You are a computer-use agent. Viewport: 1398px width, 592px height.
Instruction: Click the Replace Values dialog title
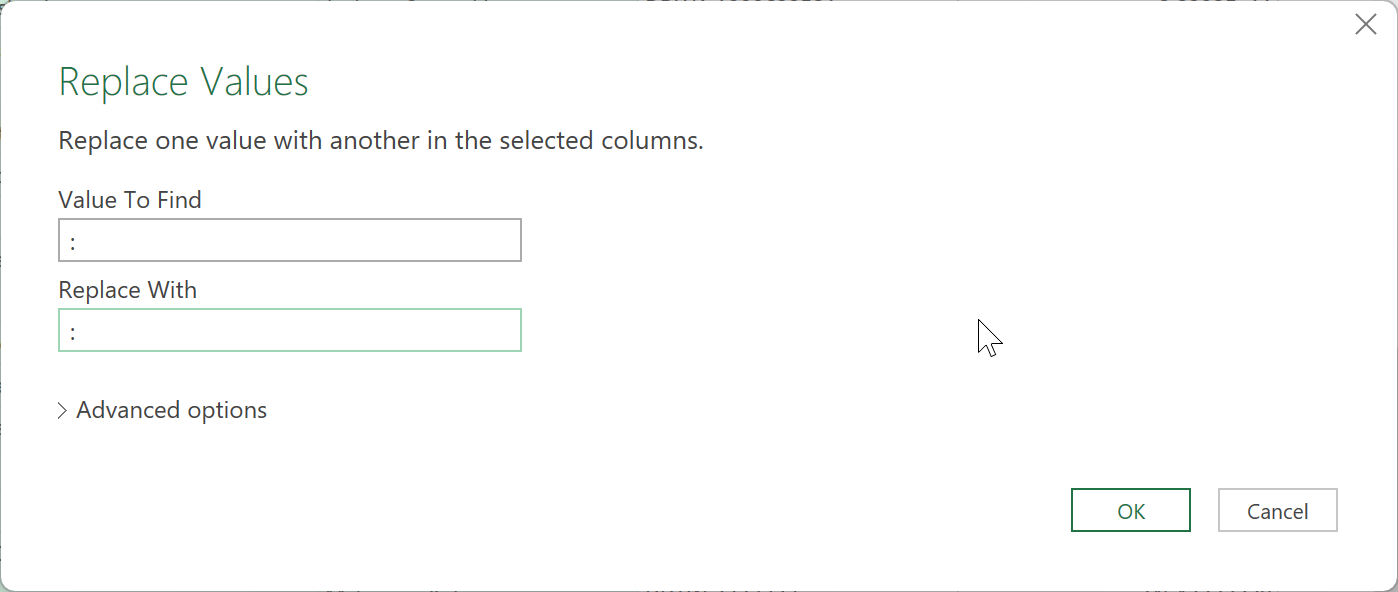coord(184,82)
